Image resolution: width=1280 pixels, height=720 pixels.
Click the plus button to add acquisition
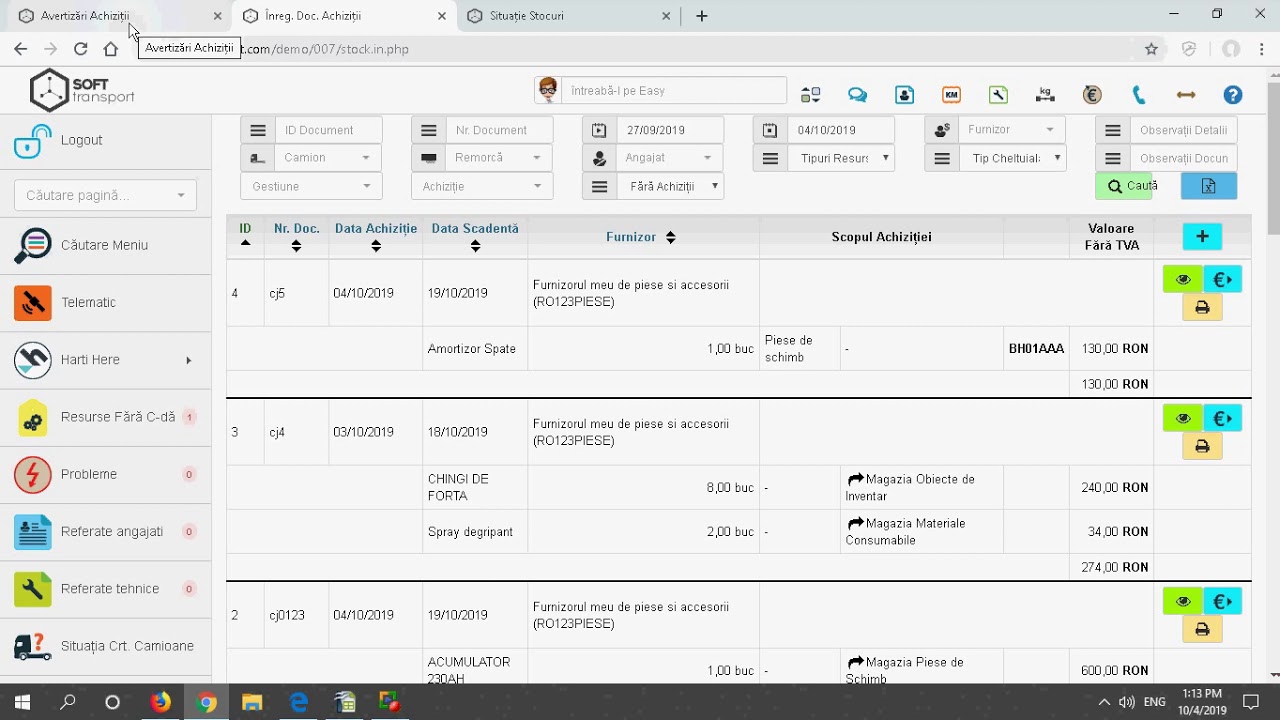click(x=1202, y=237)
